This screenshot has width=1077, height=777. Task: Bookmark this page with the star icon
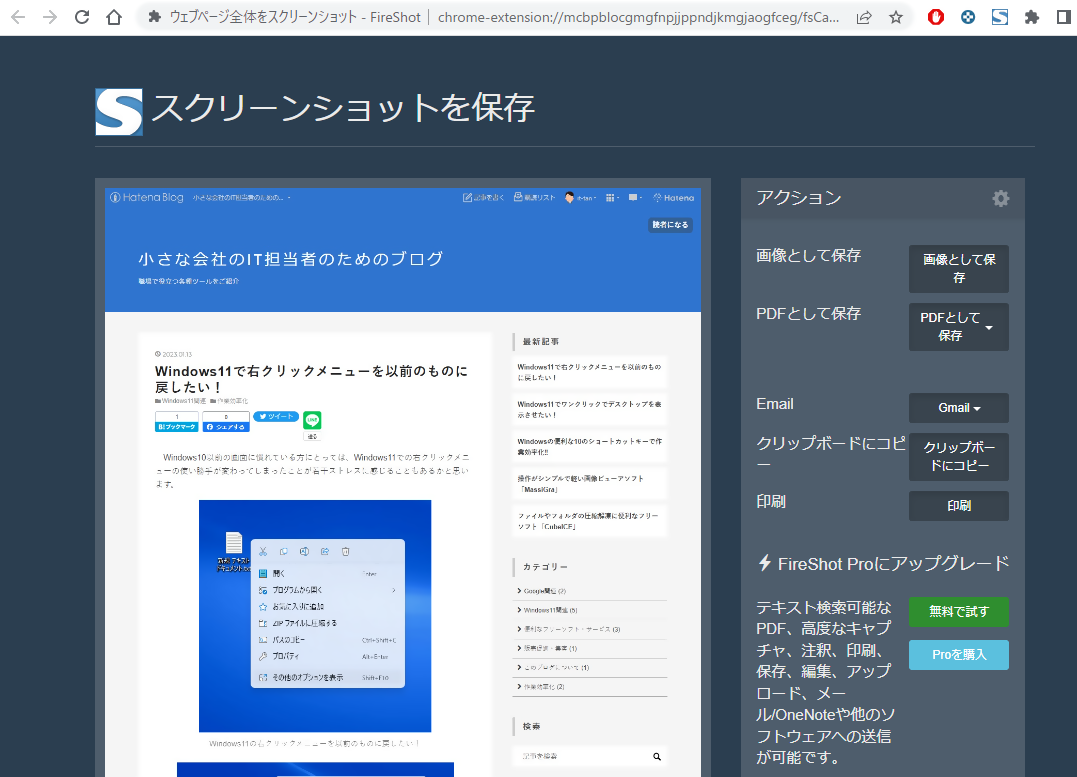(x=896, y=17)
